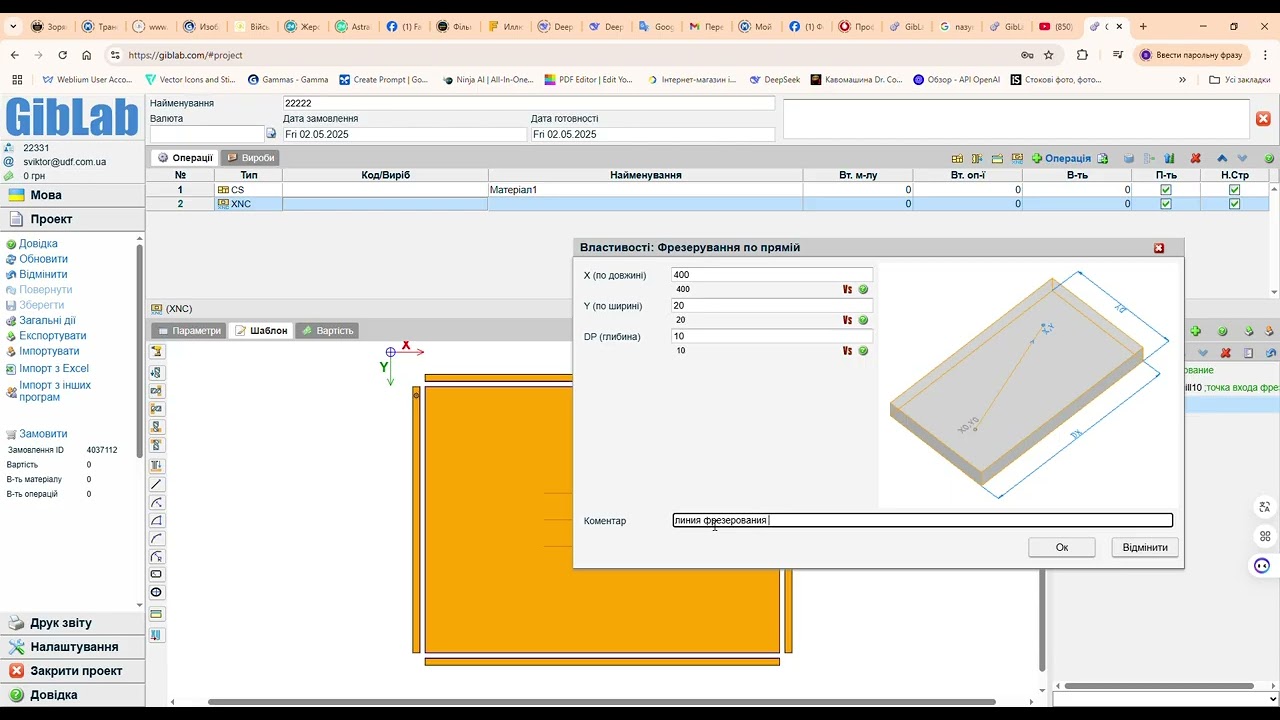The width and height of the screenshot is (1280, 720).
Task: Click the Операція add button
Action: pyautogui.click(x=1061, y=158)
